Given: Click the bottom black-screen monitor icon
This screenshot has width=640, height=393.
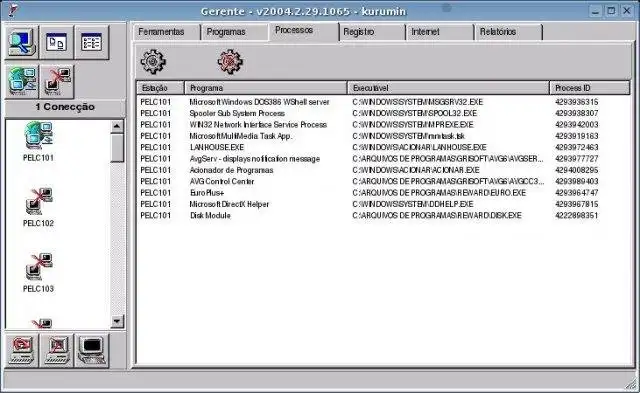Looking at the screenshot, I should pos(91,351).
